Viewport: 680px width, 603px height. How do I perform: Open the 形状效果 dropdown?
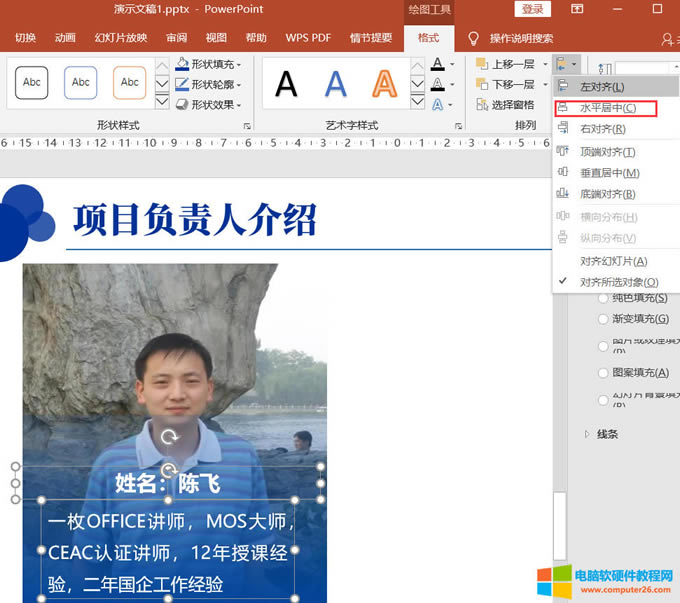[x=212, y=104]
